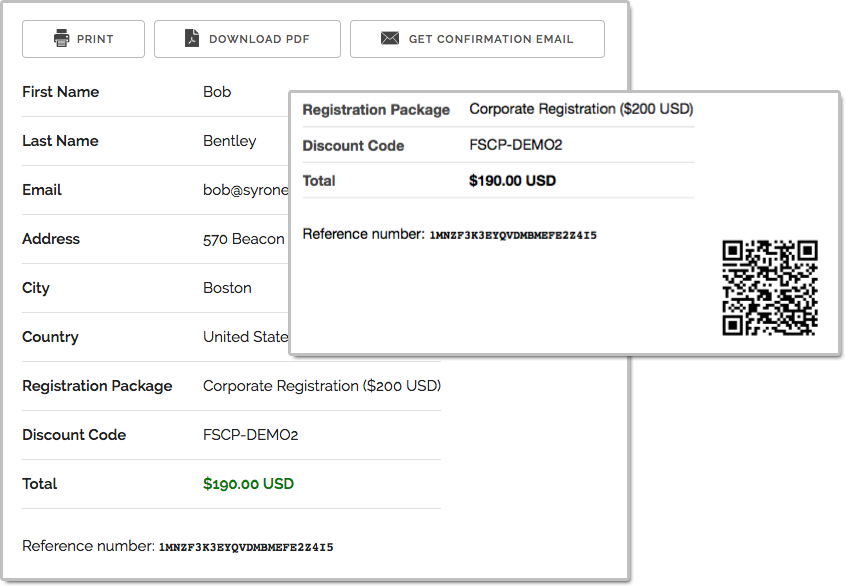Click the envelope email icon
845x586 pixels.
[390, 38]
